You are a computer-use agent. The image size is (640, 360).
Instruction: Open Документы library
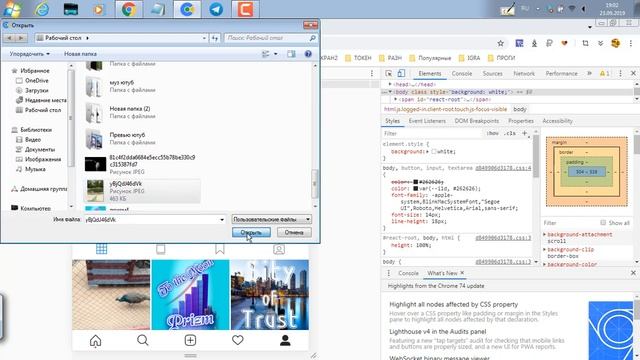(x=40, y=149)
